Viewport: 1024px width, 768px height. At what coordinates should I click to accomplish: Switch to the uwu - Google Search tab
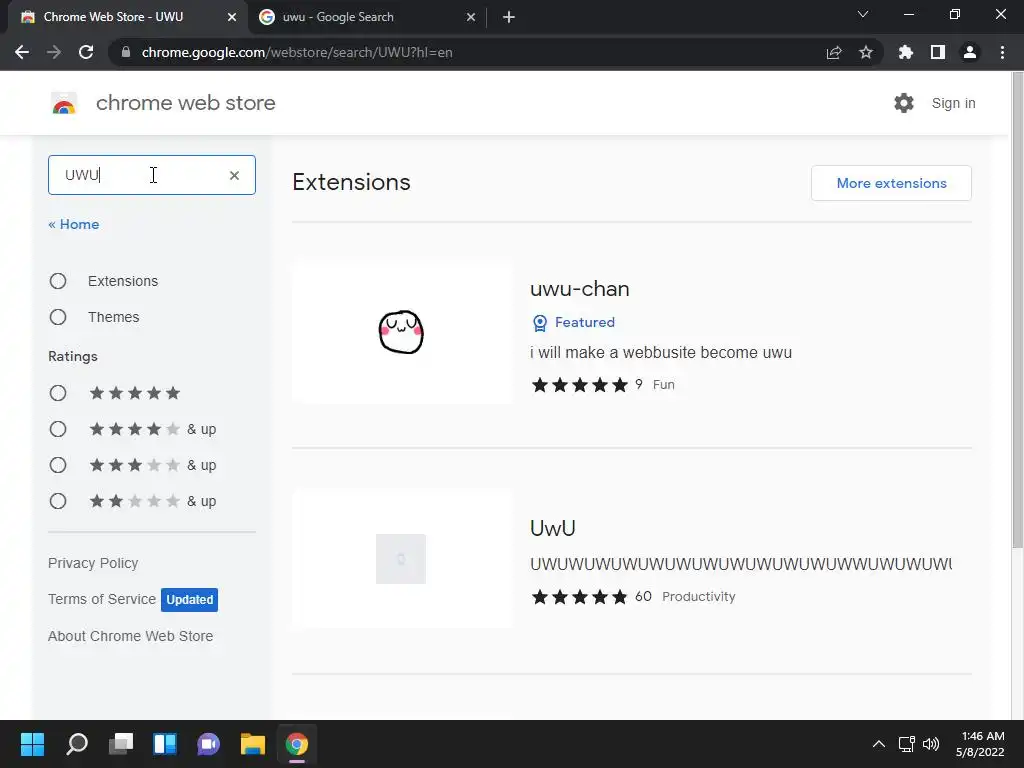point(366,17)
